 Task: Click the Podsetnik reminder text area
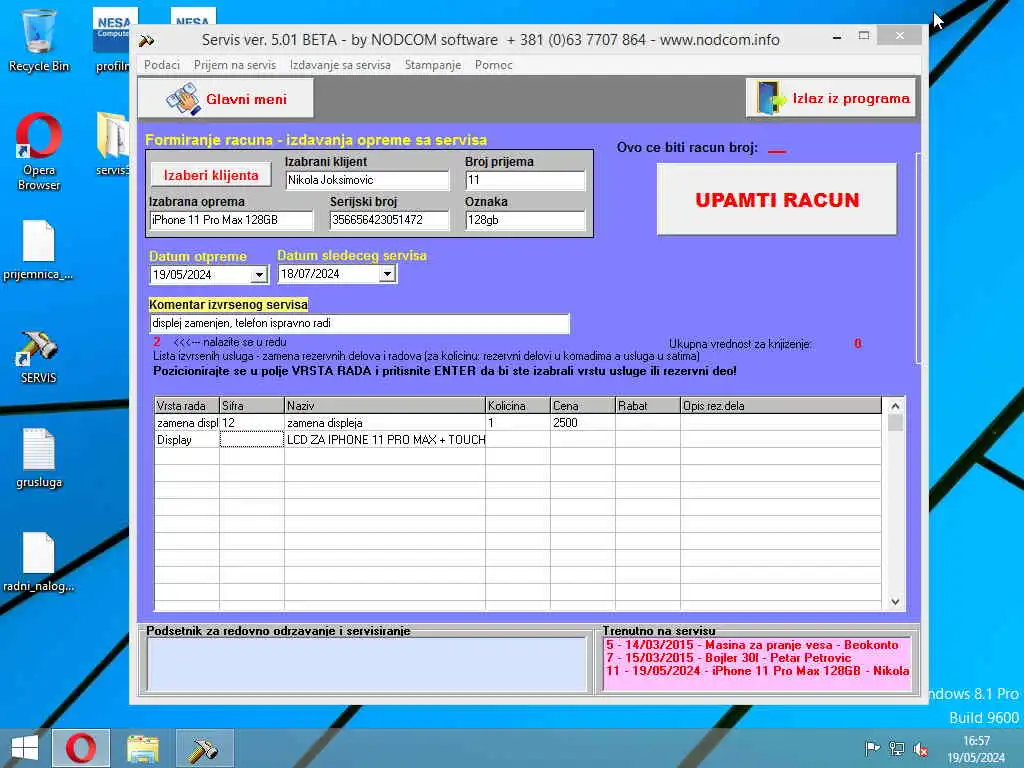point(366,664)
